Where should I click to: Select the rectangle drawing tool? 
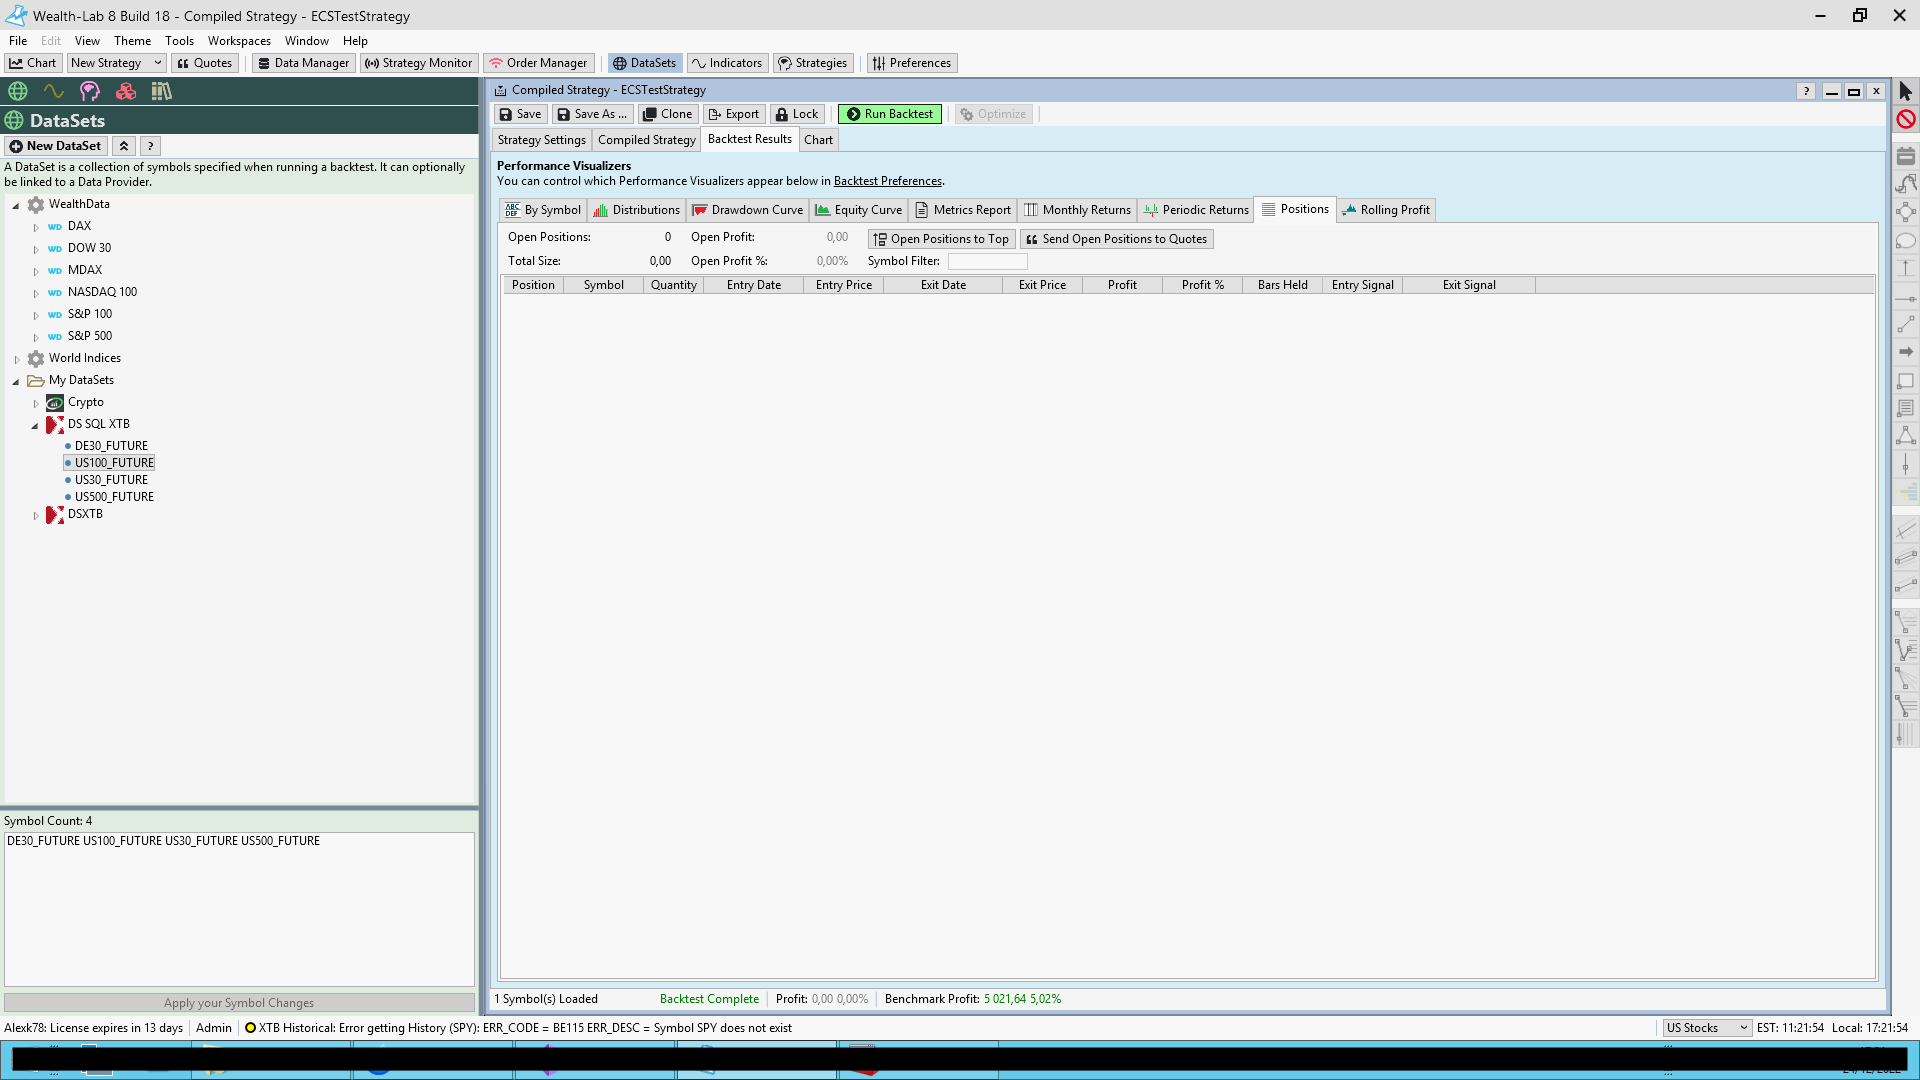click(x=1906, y=381)
